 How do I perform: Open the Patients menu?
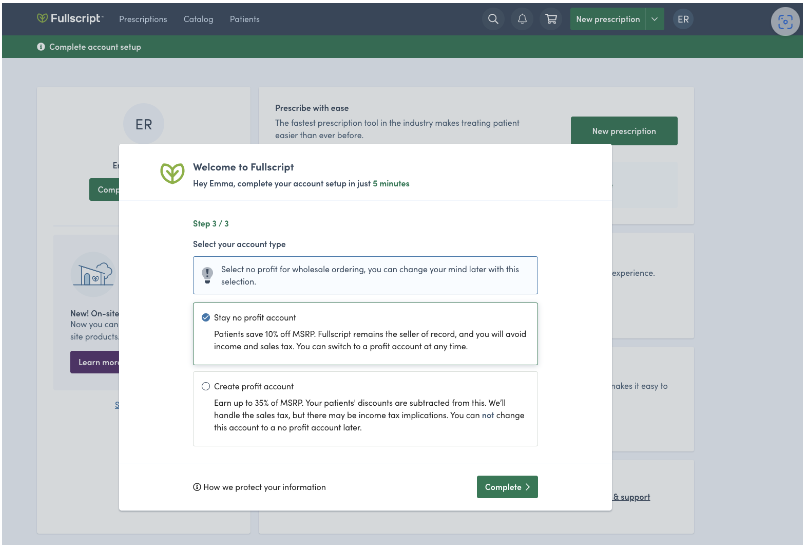244,19
